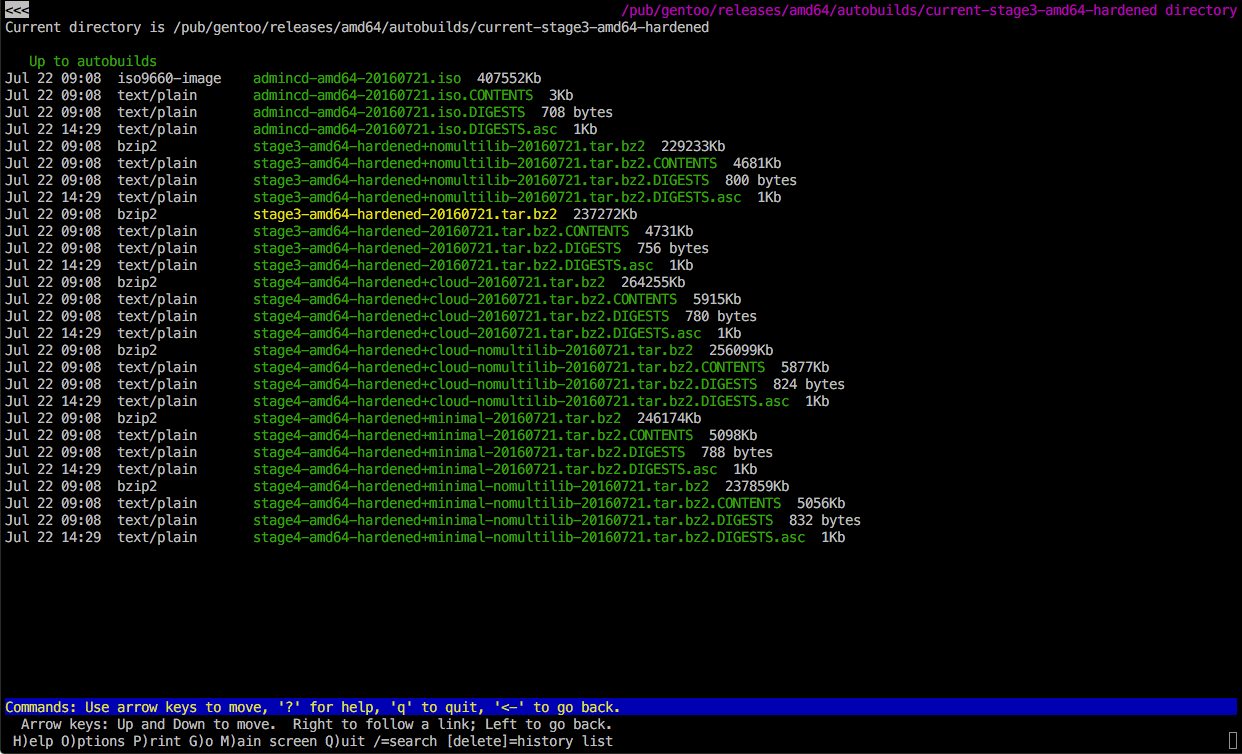Open admincd-amd64-20160721.iso.CONTENTS link
The image size is (1242, 754).
pyautogui.click(x=393, y=95)
